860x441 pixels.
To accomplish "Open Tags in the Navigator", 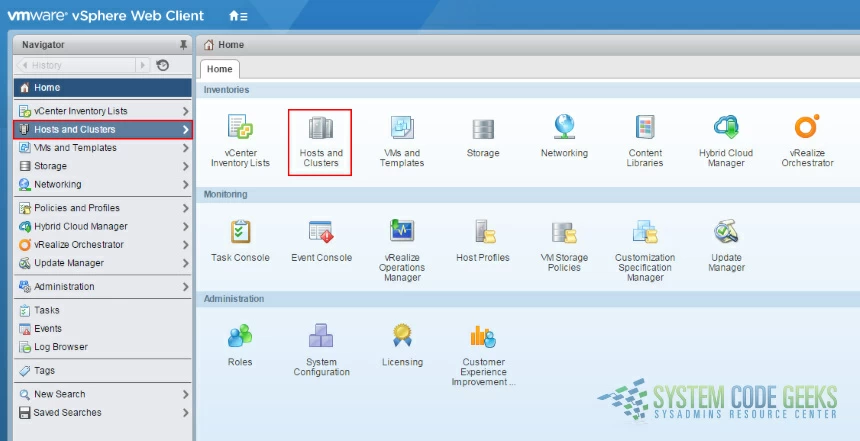I will [x=103, y=370].
